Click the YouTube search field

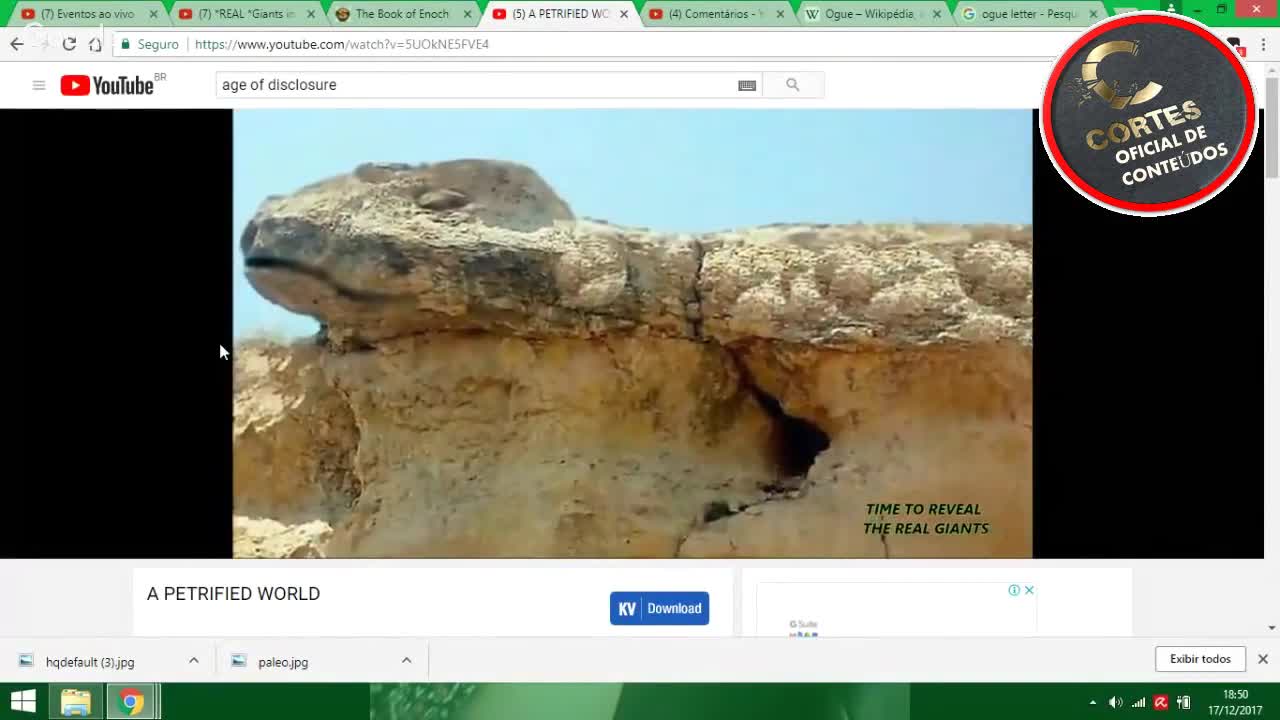click(x=475, y=85)
